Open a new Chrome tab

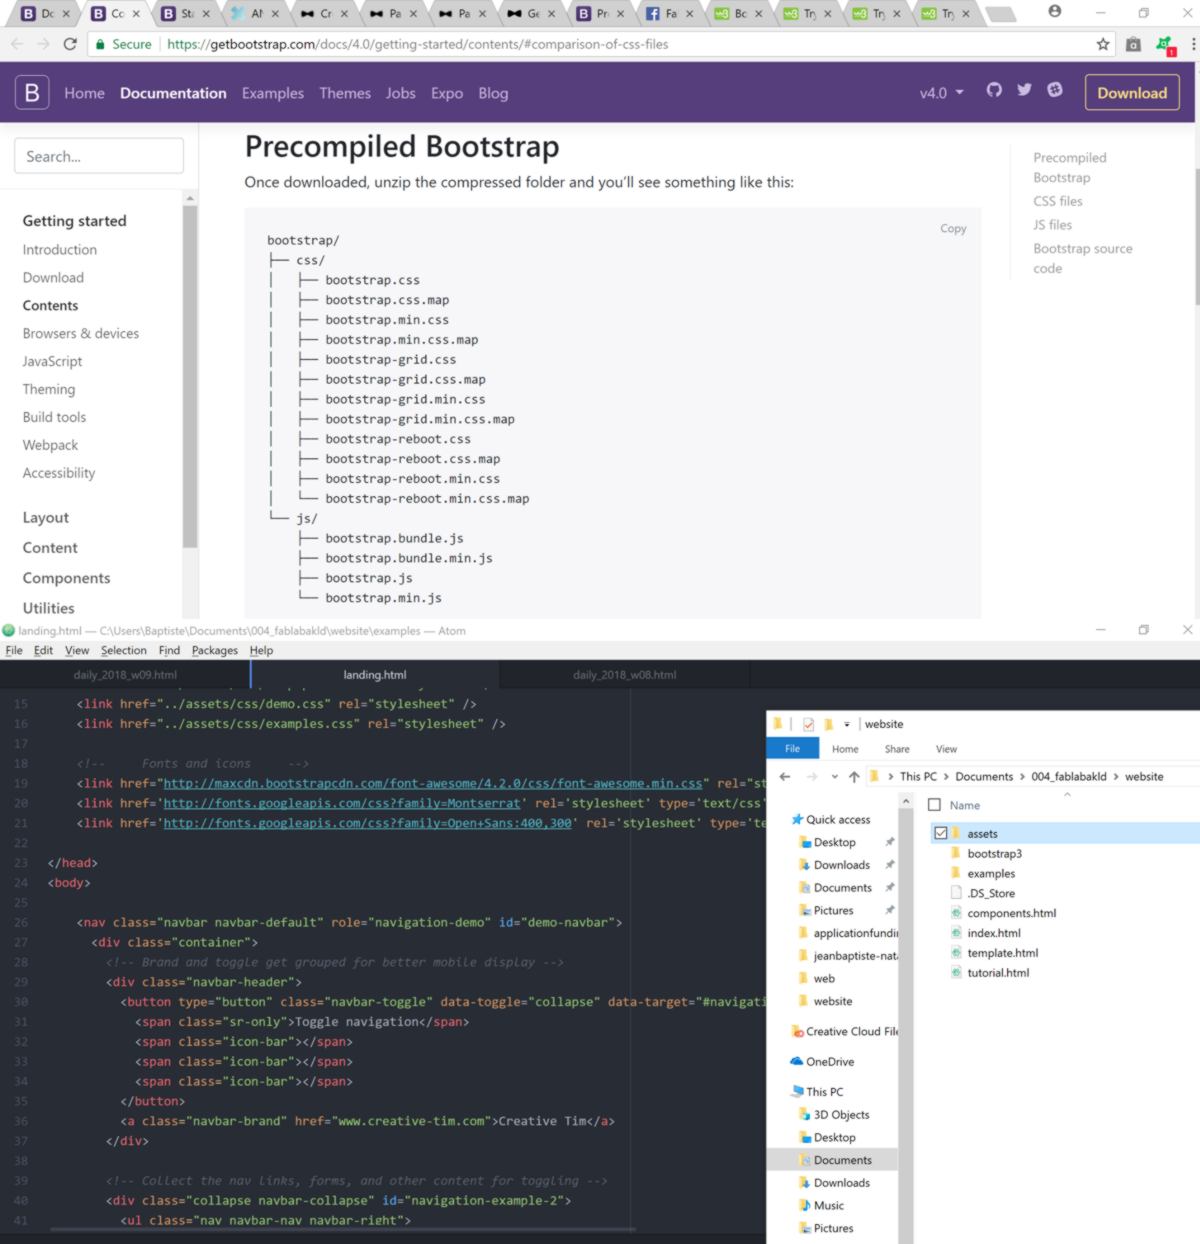[x=1000, y=14]
